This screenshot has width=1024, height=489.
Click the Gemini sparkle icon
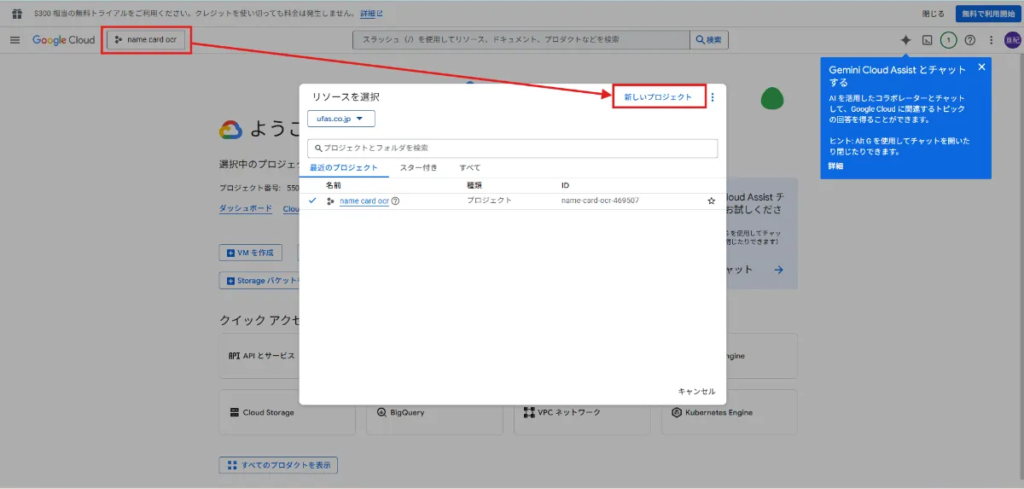tap(906, 40)
